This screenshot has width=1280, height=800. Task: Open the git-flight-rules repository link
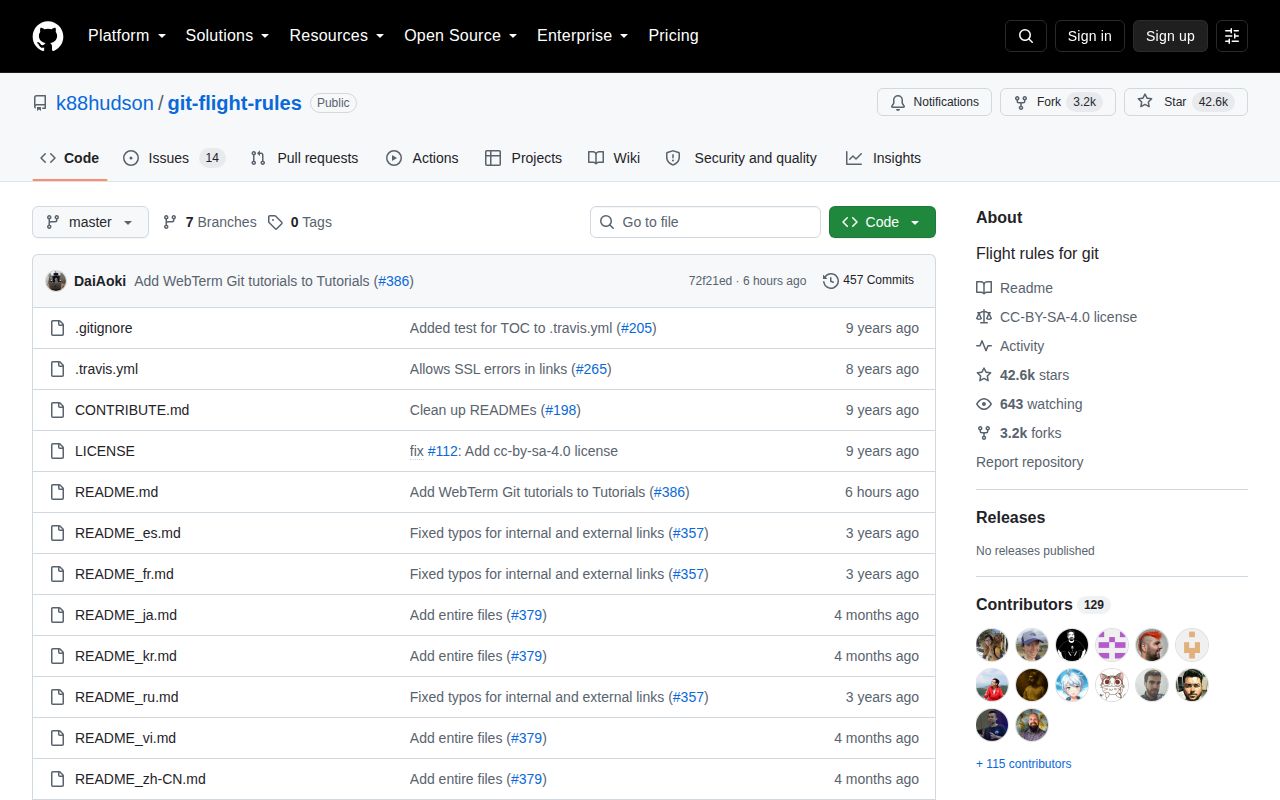tap(234, 103)
